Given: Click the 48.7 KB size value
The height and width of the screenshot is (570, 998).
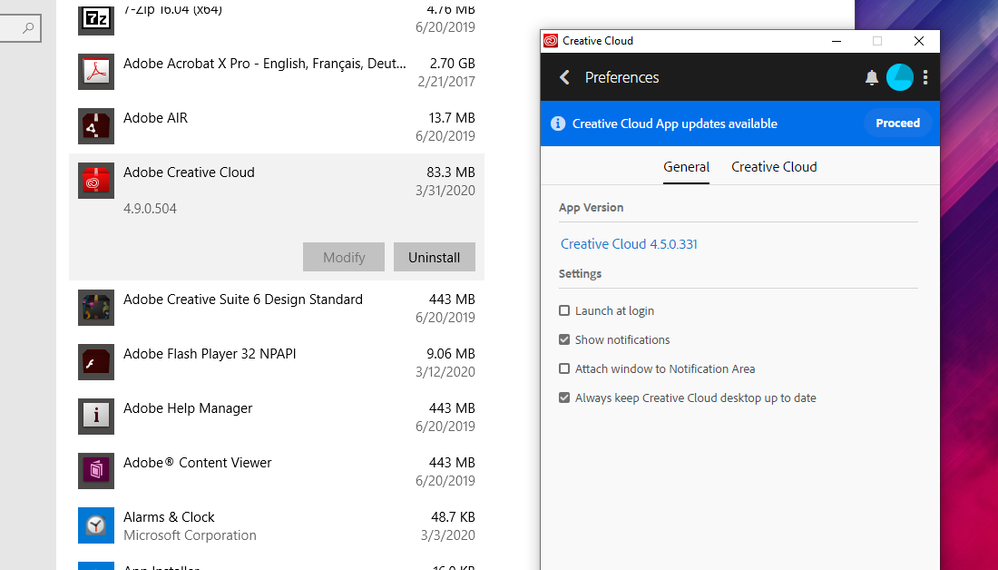Looking at the screenshot, I should 453,517.
